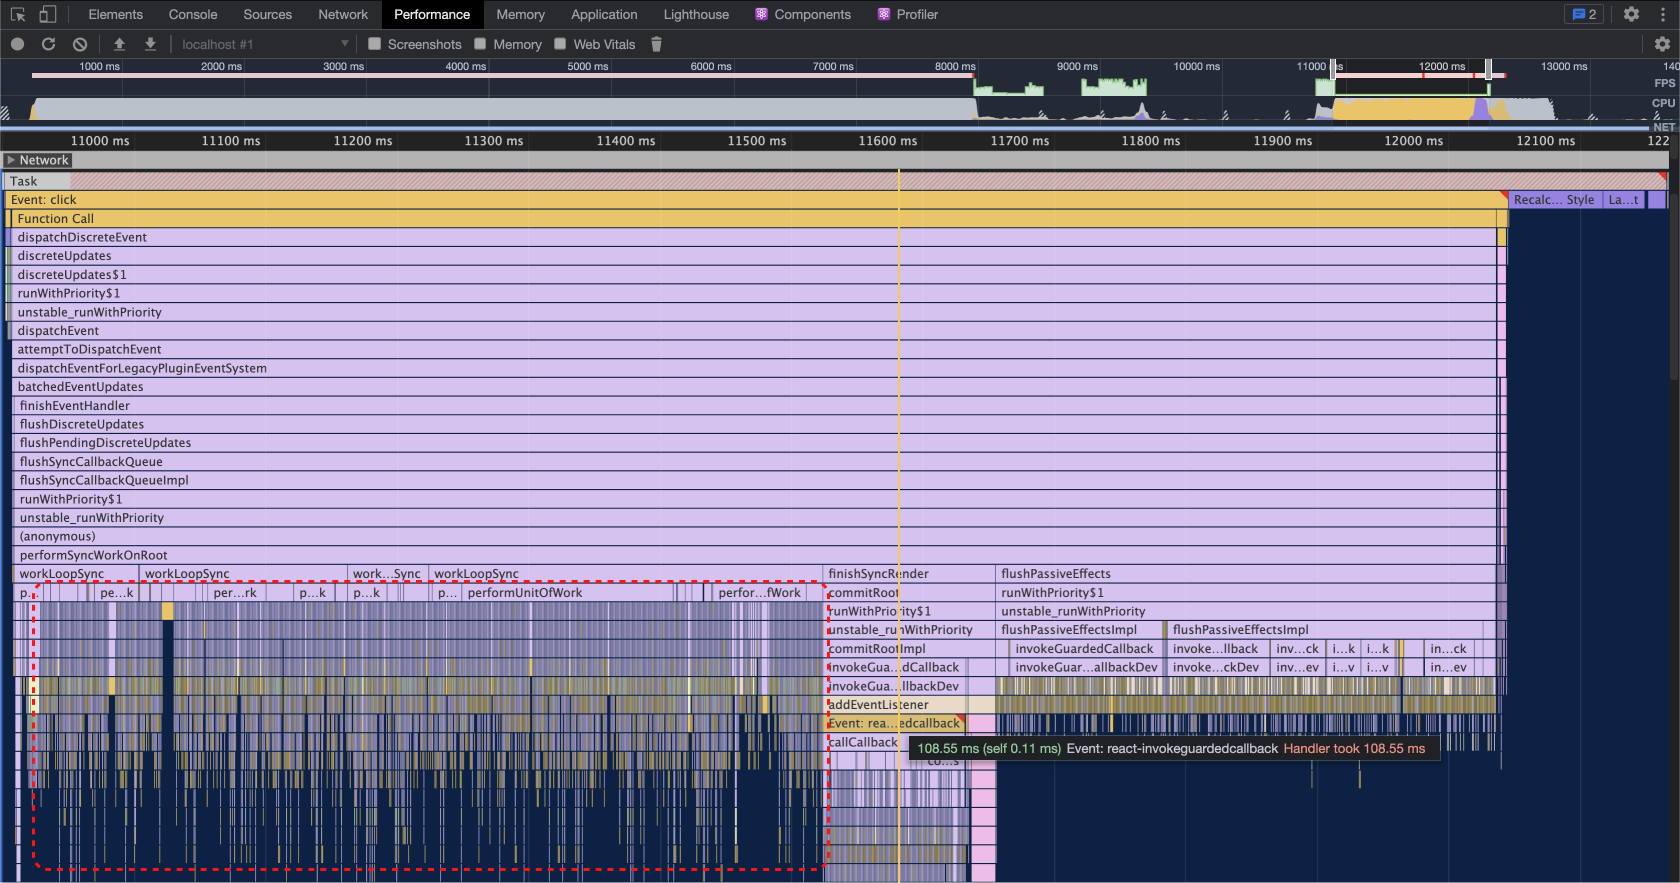Open DevTools settings gear icon
This screenshot has height=883, width=1680.
coord(1631,14)
